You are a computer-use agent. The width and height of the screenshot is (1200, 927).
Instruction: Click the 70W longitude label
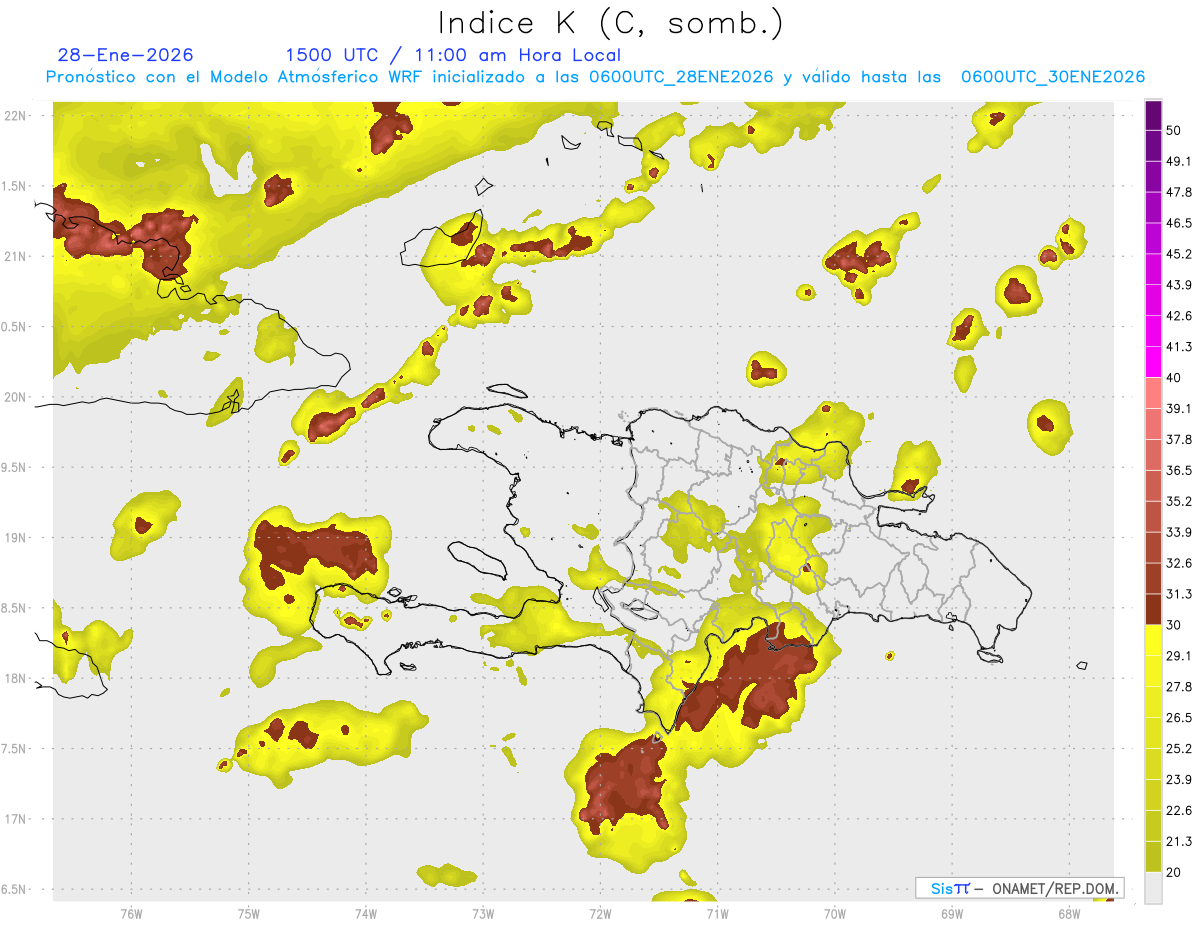coord(834,914)
